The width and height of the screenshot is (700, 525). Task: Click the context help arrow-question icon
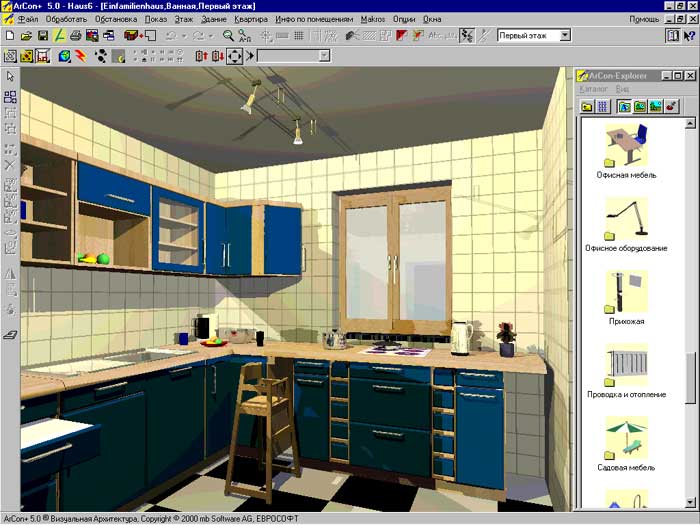click(x=689, y=35)
